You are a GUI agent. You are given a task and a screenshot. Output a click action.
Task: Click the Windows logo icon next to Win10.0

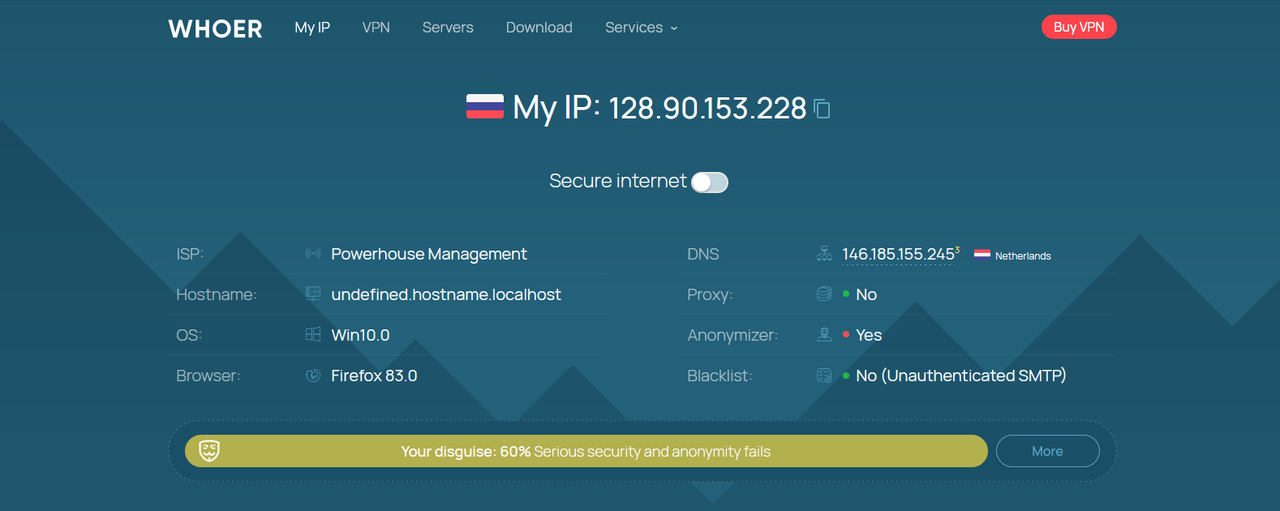coord(313,335)
